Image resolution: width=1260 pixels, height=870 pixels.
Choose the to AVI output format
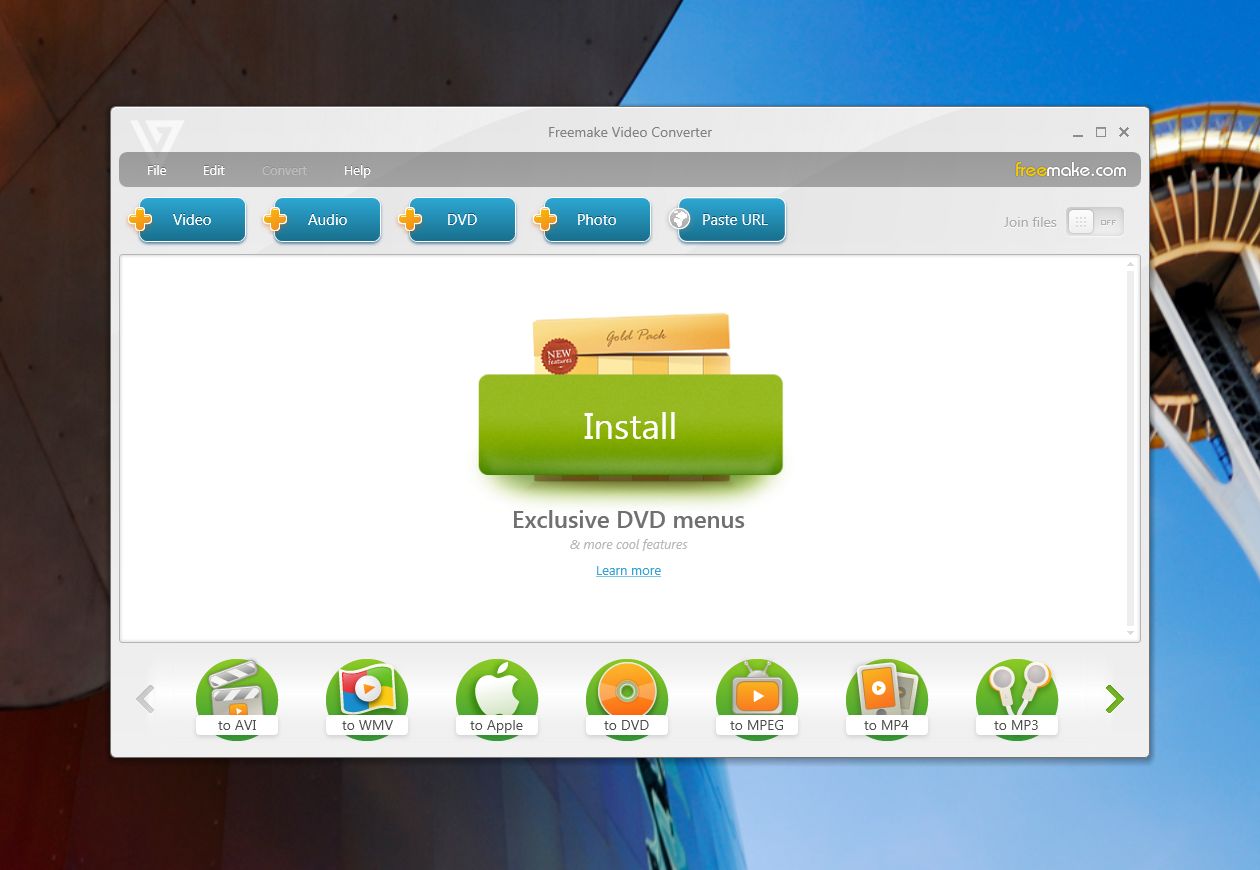coord(237,699)
